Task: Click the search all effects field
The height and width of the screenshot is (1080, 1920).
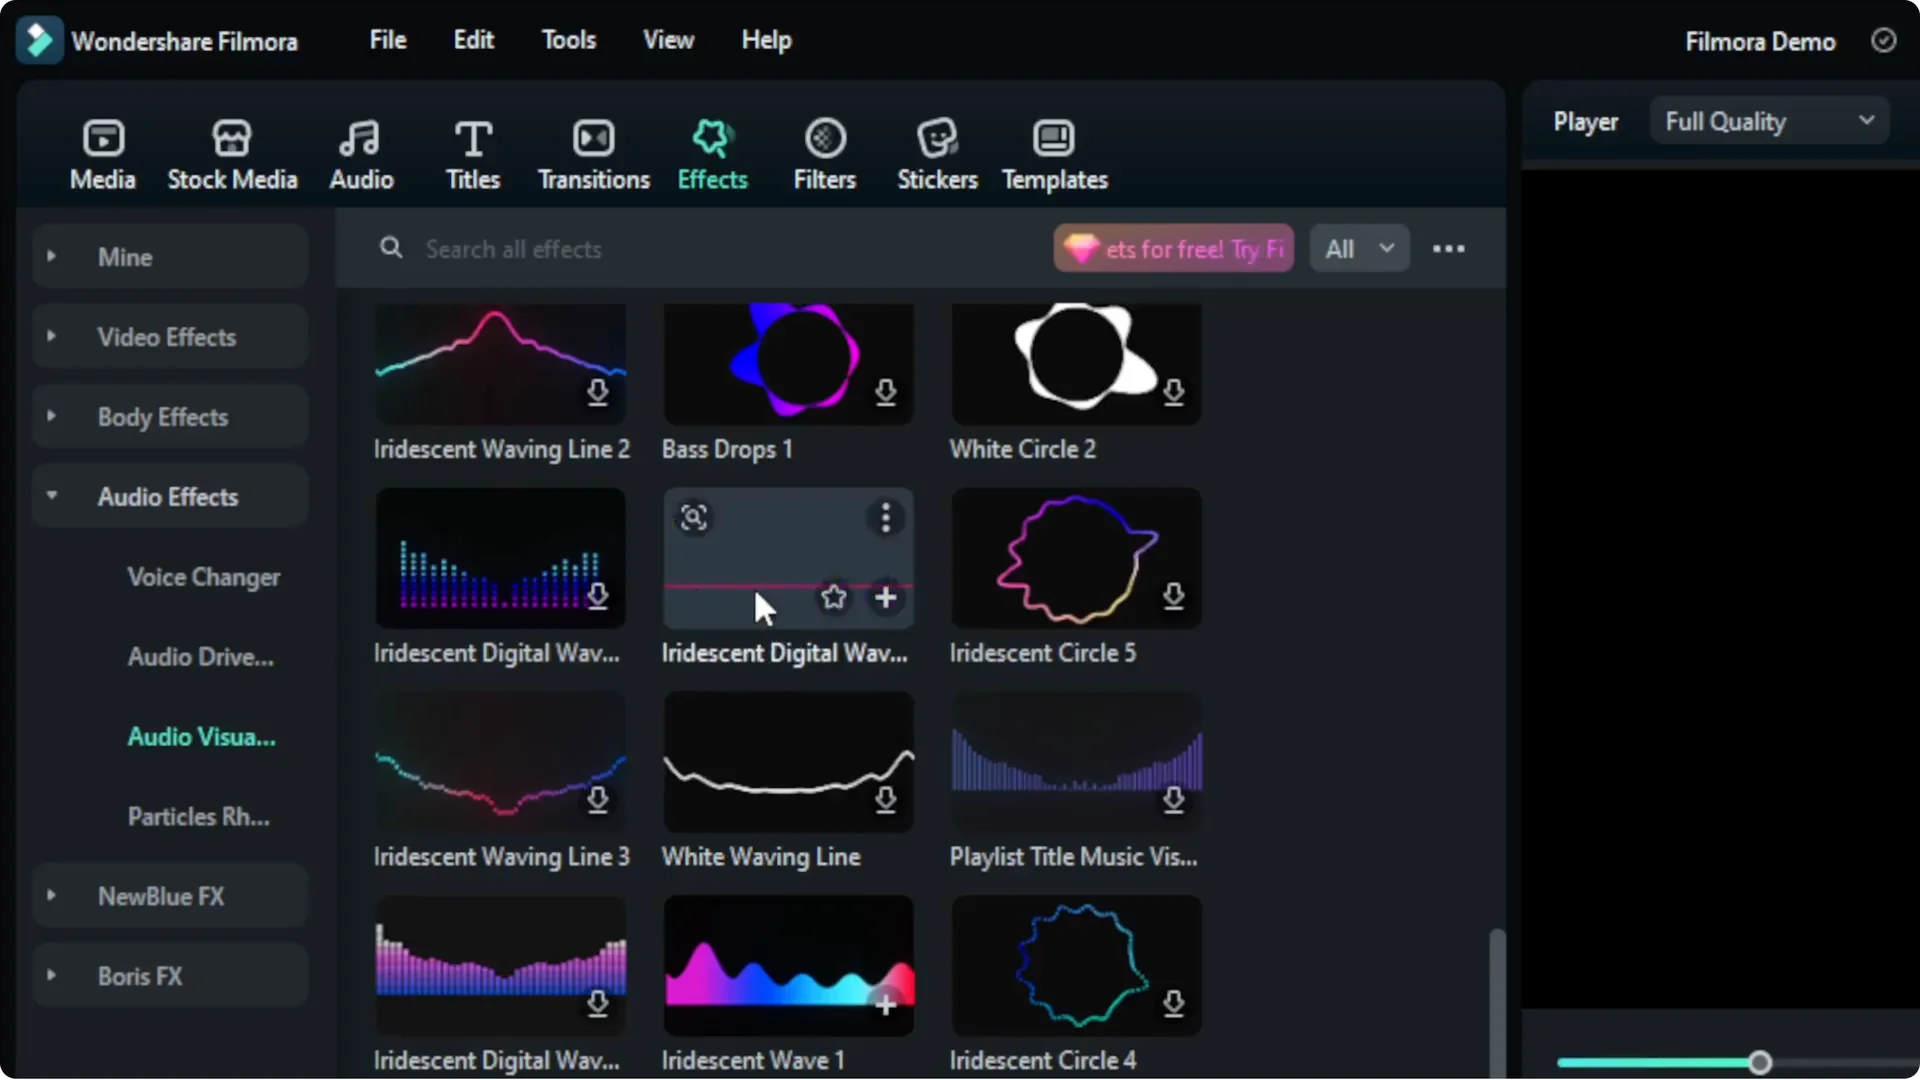Action: (600, 249)
